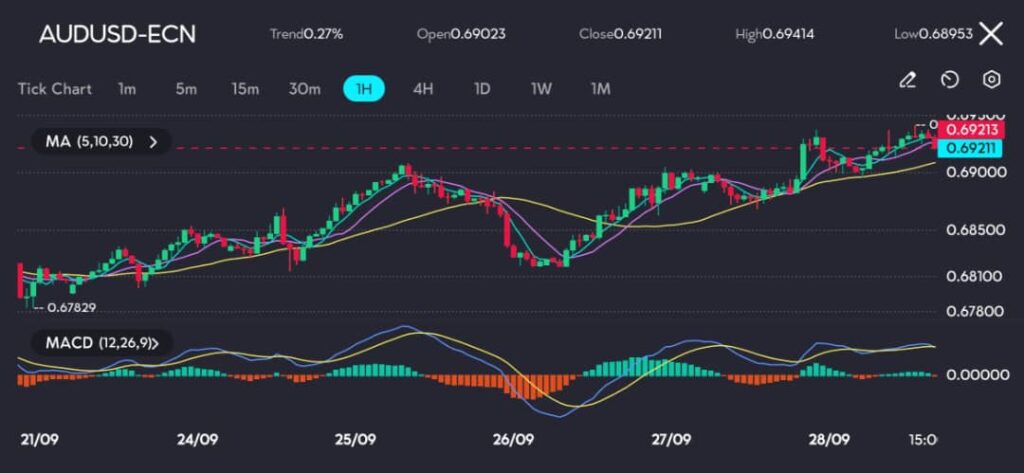The width and height of the screenshot is (1024, 473).
Task: Switch to the 1W weekly timeframe
Action: [541, 89]
